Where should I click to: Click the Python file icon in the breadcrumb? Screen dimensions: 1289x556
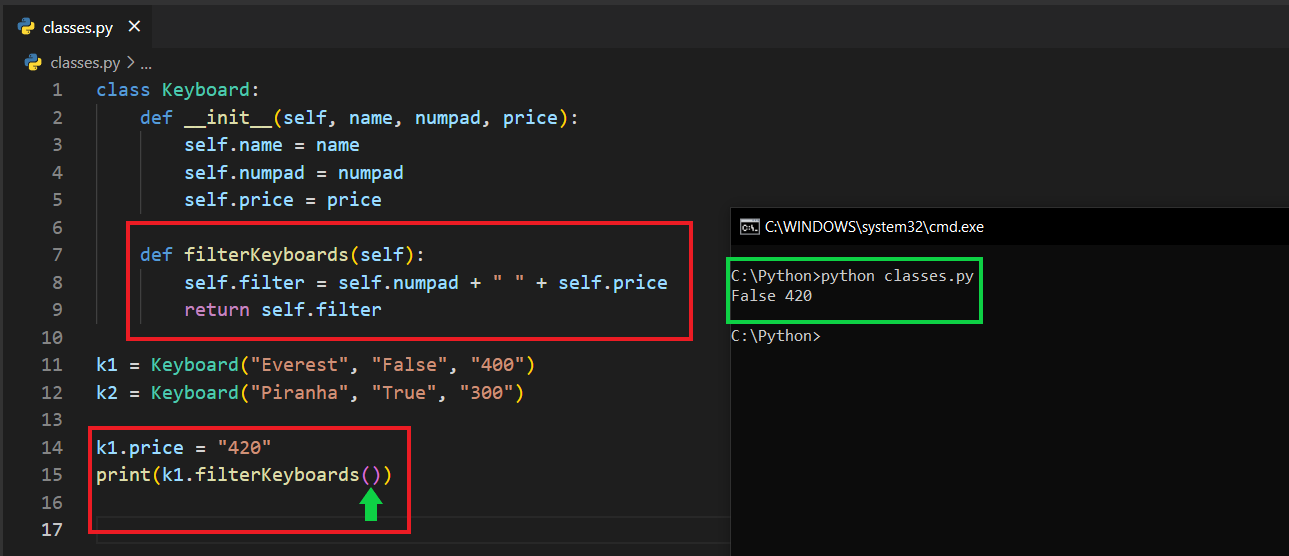(35, 62)
